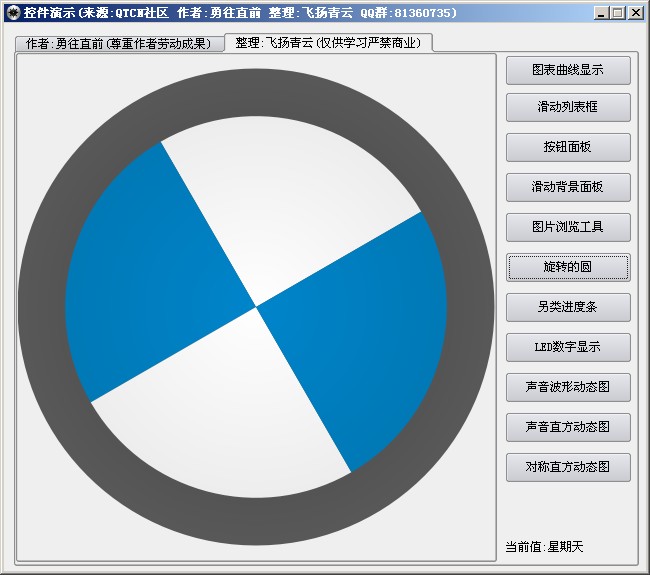Open the 图表曲线显示 demo
This screenshot has height=575, width=650.
(x=568, y=70)
